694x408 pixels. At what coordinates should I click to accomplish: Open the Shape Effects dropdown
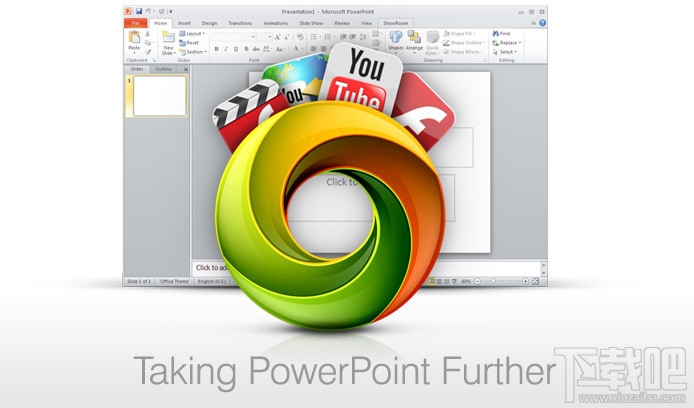pyautogui.click(x=463, y=52)
